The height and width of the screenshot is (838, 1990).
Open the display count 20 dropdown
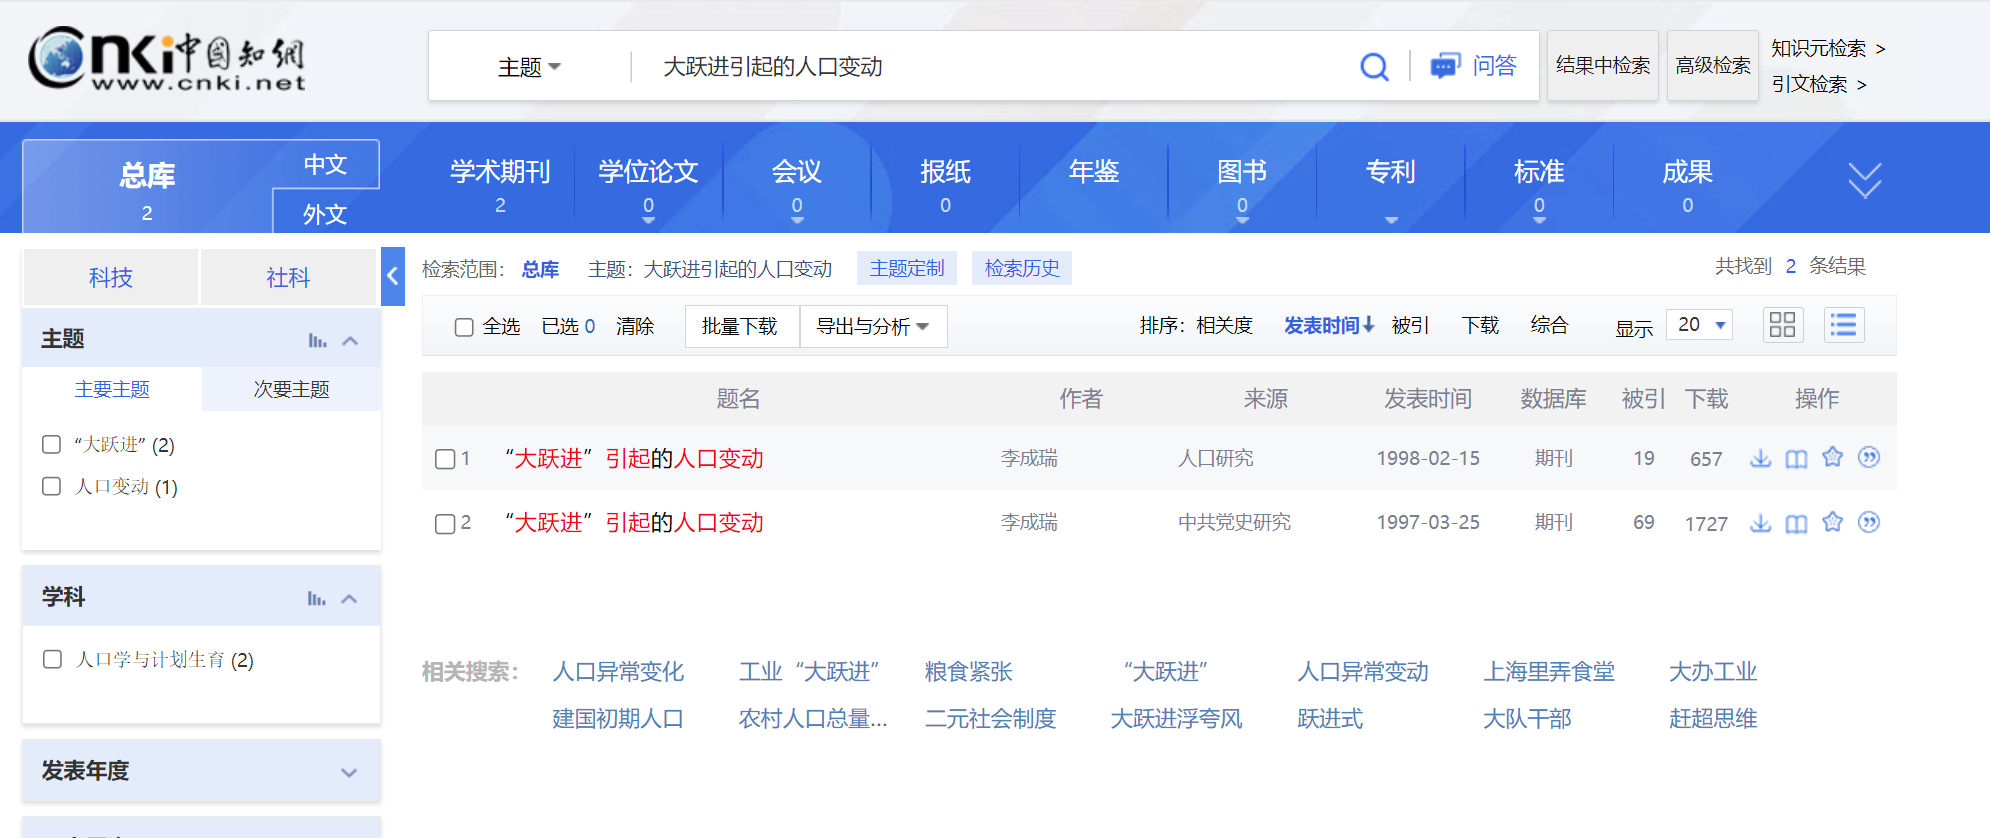coord(1699,325)
